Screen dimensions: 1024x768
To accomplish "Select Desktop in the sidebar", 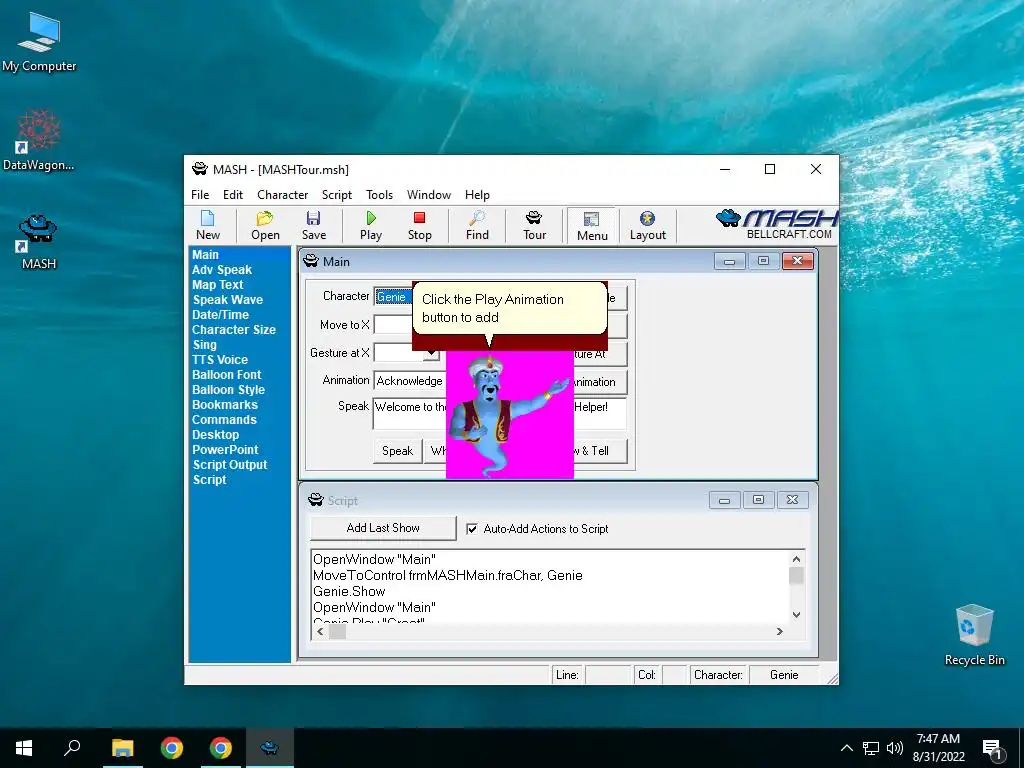I will click(215, 435).
